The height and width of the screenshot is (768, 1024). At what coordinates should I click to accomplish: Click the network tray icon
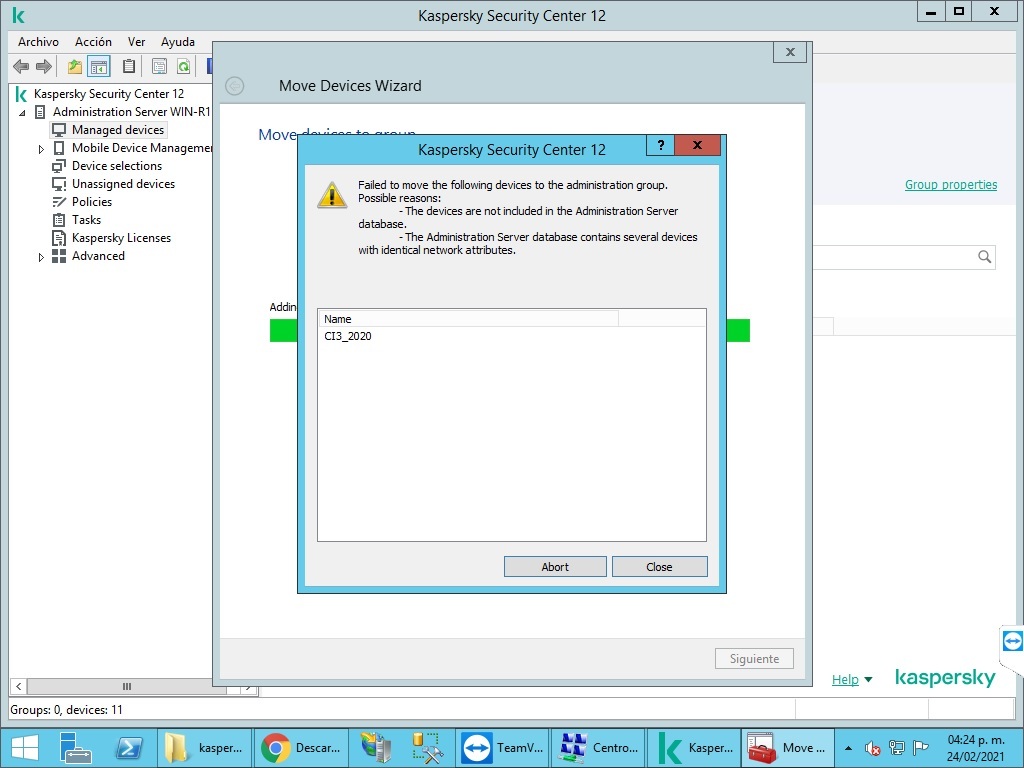coord(897,748)
